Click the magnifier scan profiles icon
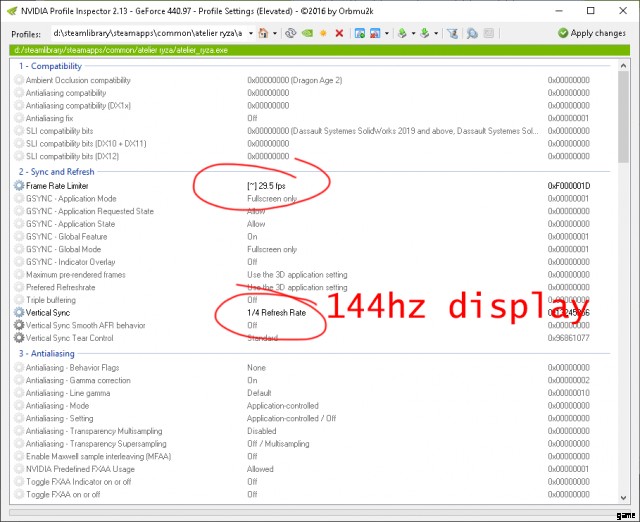This screenshot has width=640, height=522. tap(471, 33)
